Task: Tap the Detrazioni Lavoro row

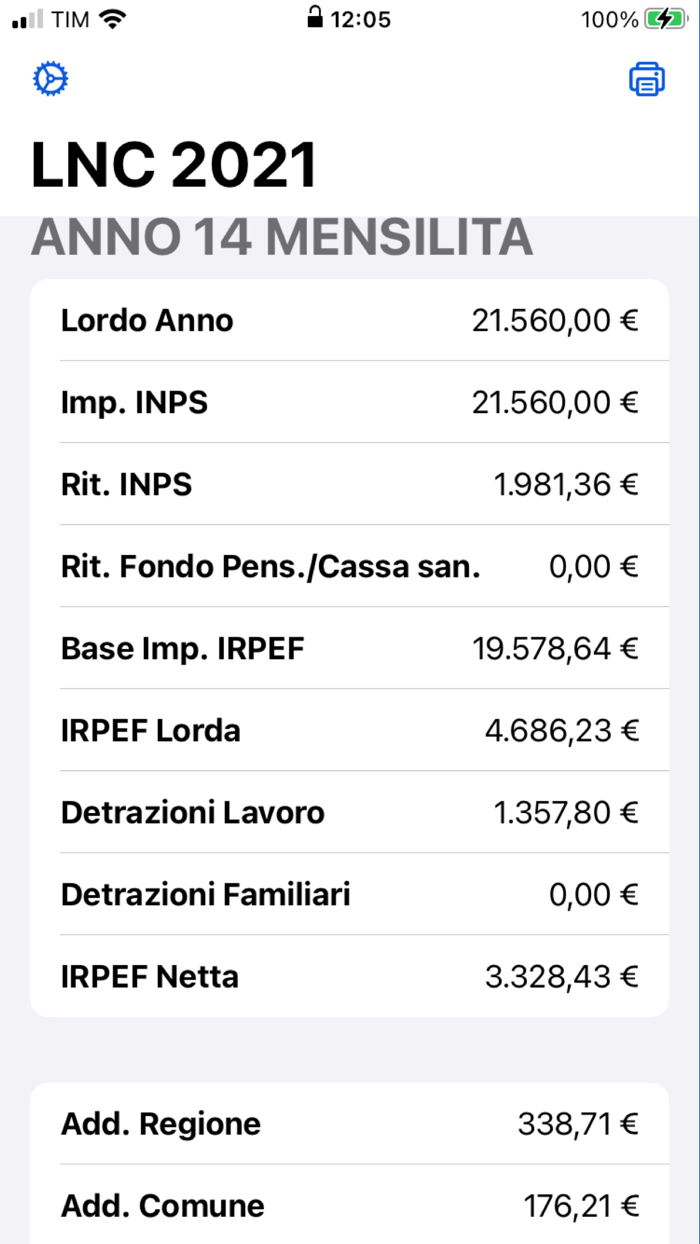Action: [349, 812]
